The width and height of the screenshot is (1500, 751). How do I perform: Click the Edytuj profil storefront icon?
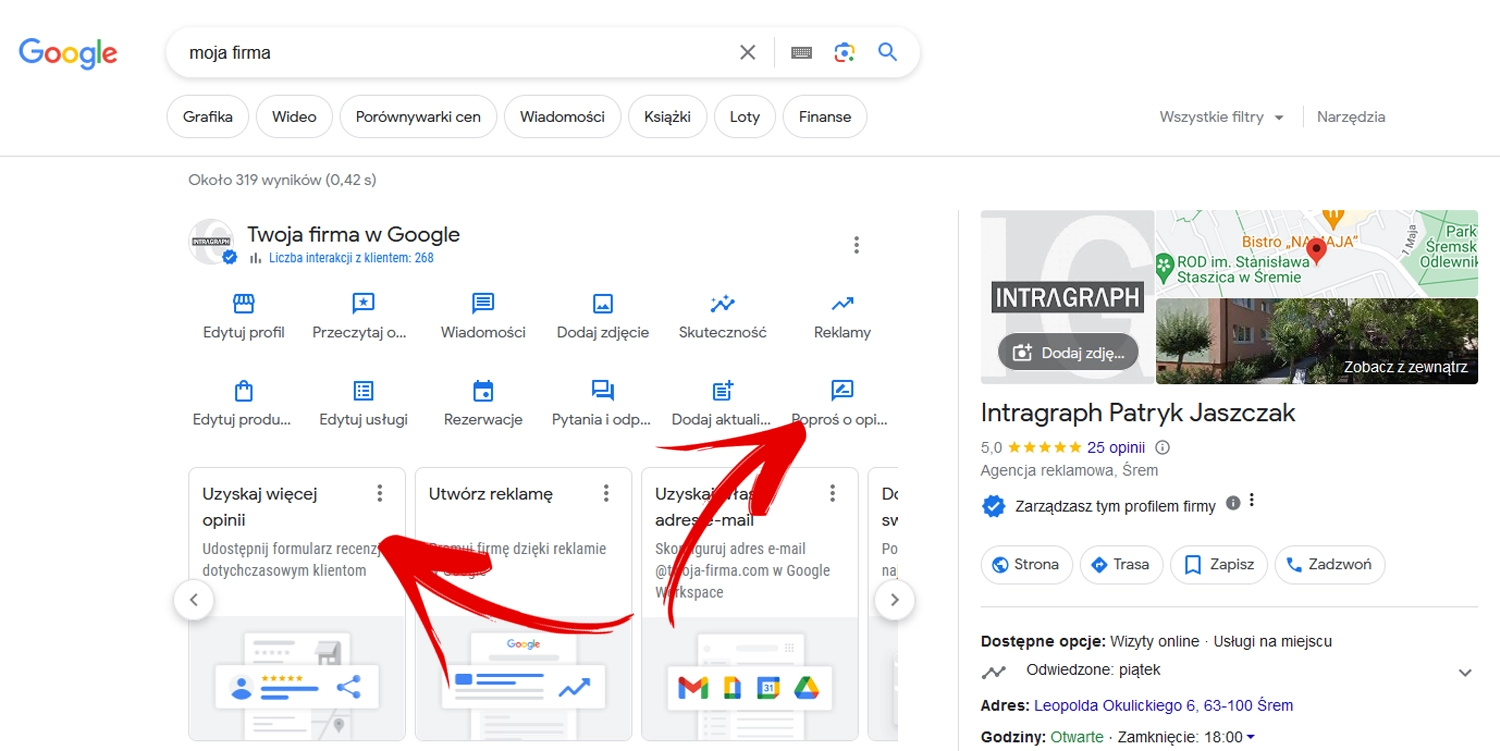[244, 304]
